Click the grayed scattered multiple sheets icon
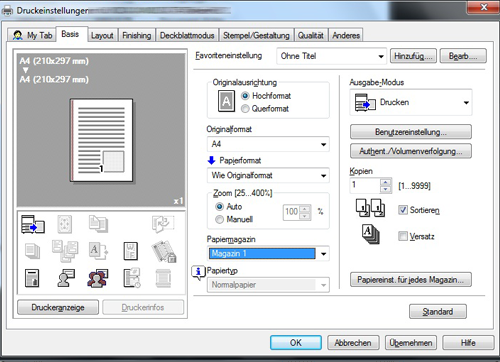The image size is (500, 362). click(x=65, y=251)
